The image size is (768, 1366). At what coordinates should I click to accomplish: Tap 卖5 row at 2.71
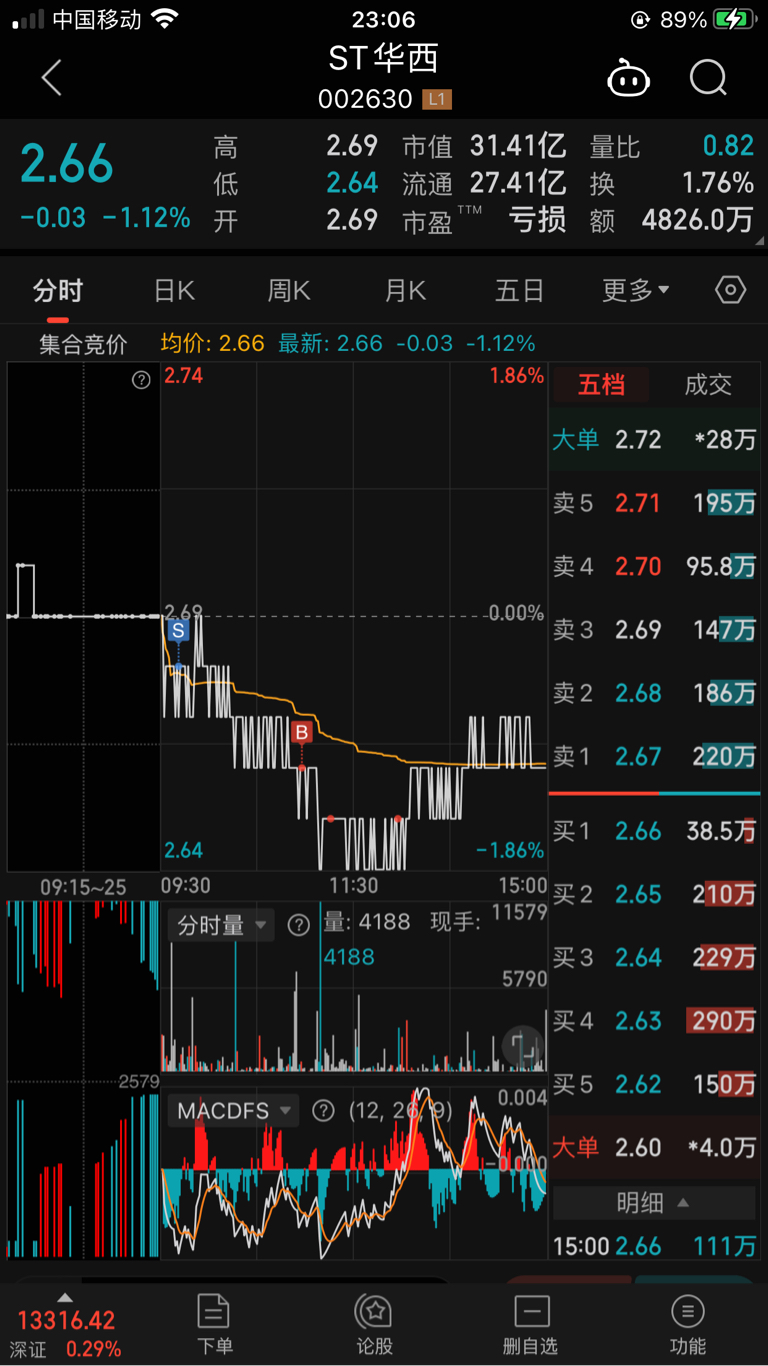pyautogui.click(x=654, y=503)
